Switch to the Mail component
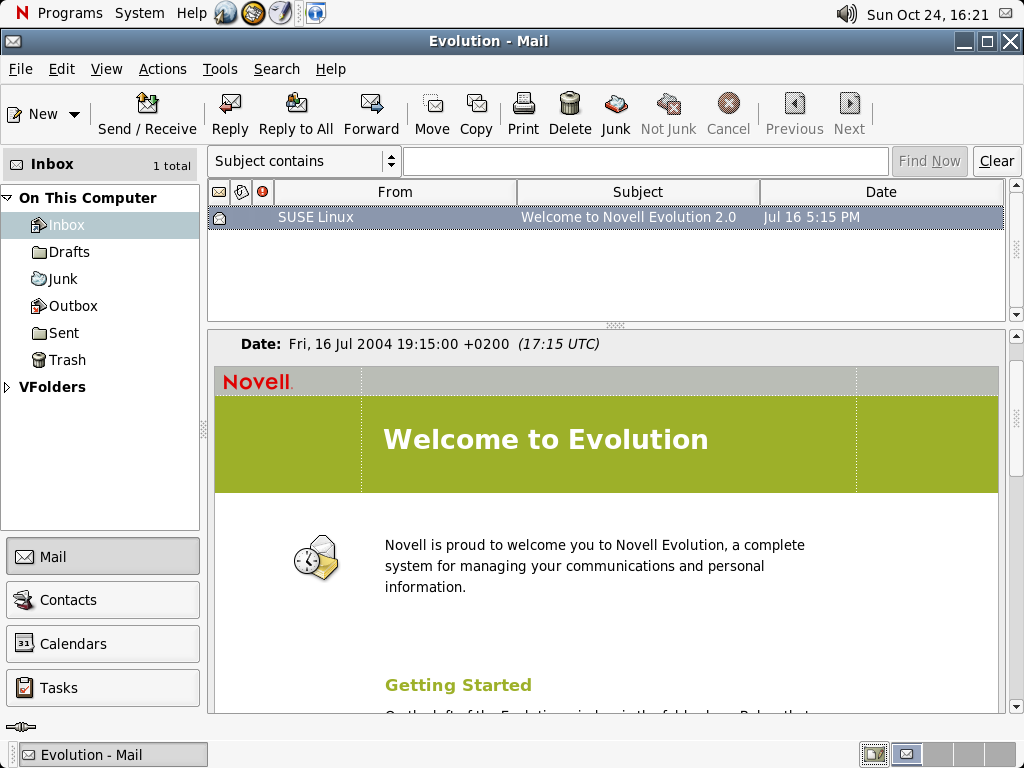This screenshot has width=1024, height=768. (x=103, y=556)
